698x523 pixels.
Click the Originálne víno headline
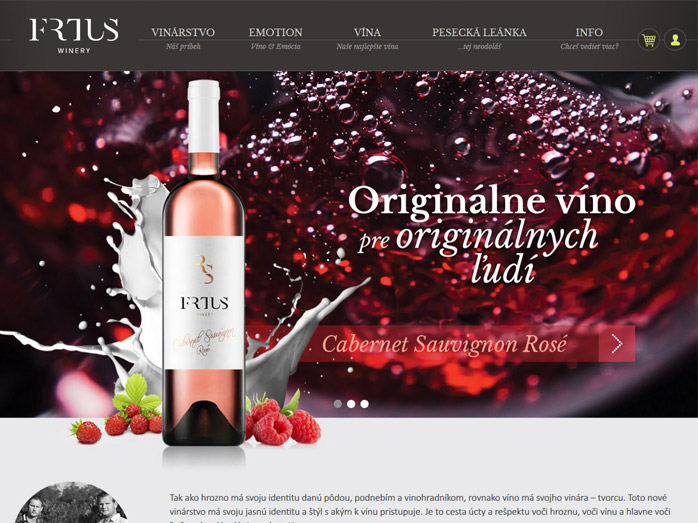coord(492,201)
